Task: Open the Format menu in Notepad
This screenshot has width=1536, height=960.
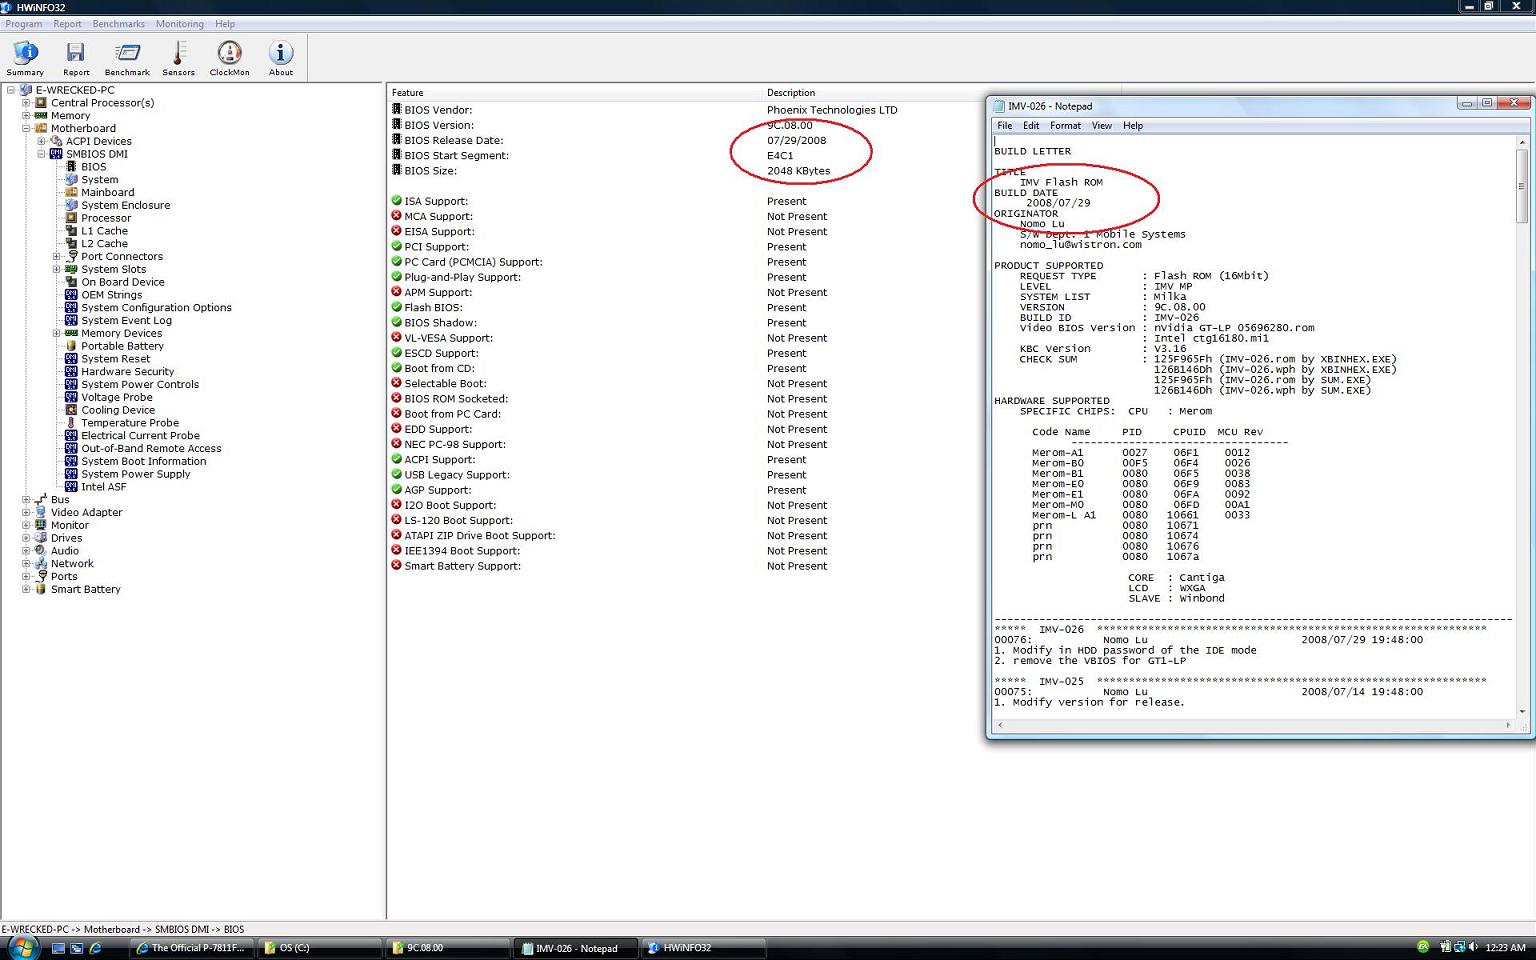Action: 1064,126
